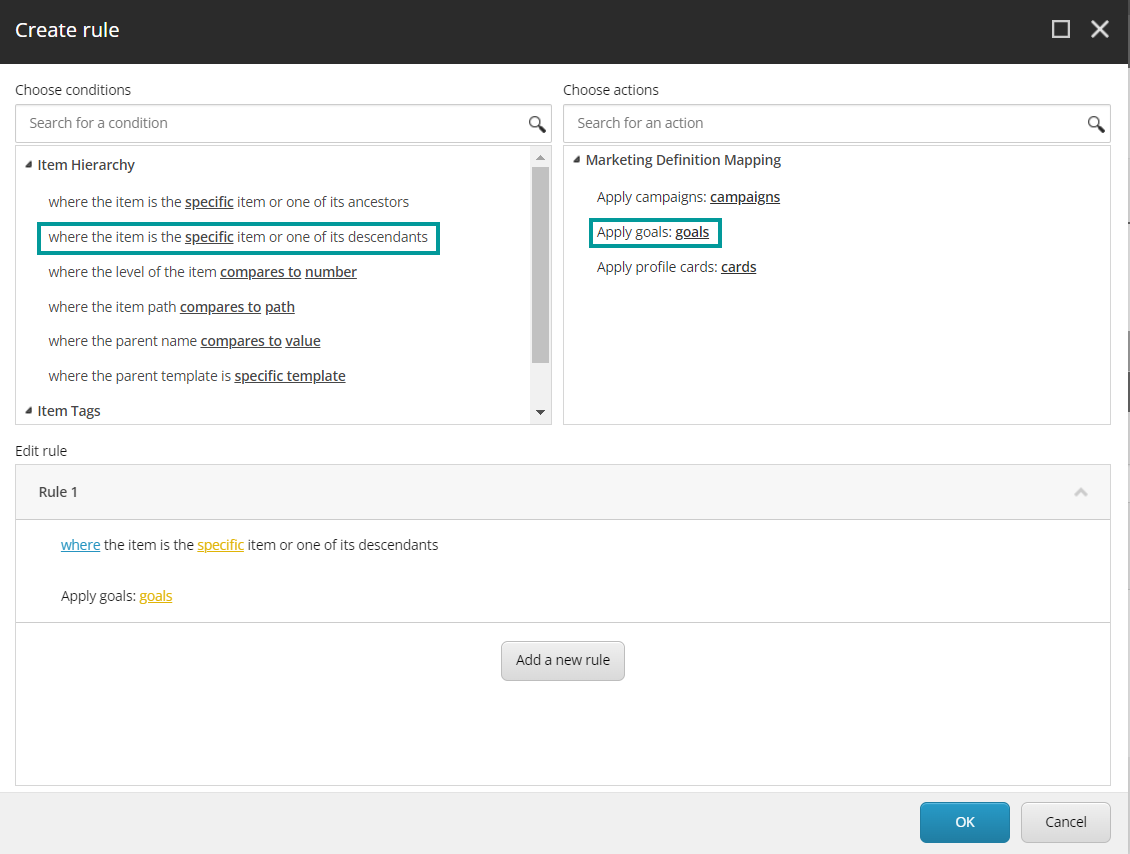Select condition with item or one of its ancestors
The width and height of the screenshot is (1130, 854).
click(228, 202)
